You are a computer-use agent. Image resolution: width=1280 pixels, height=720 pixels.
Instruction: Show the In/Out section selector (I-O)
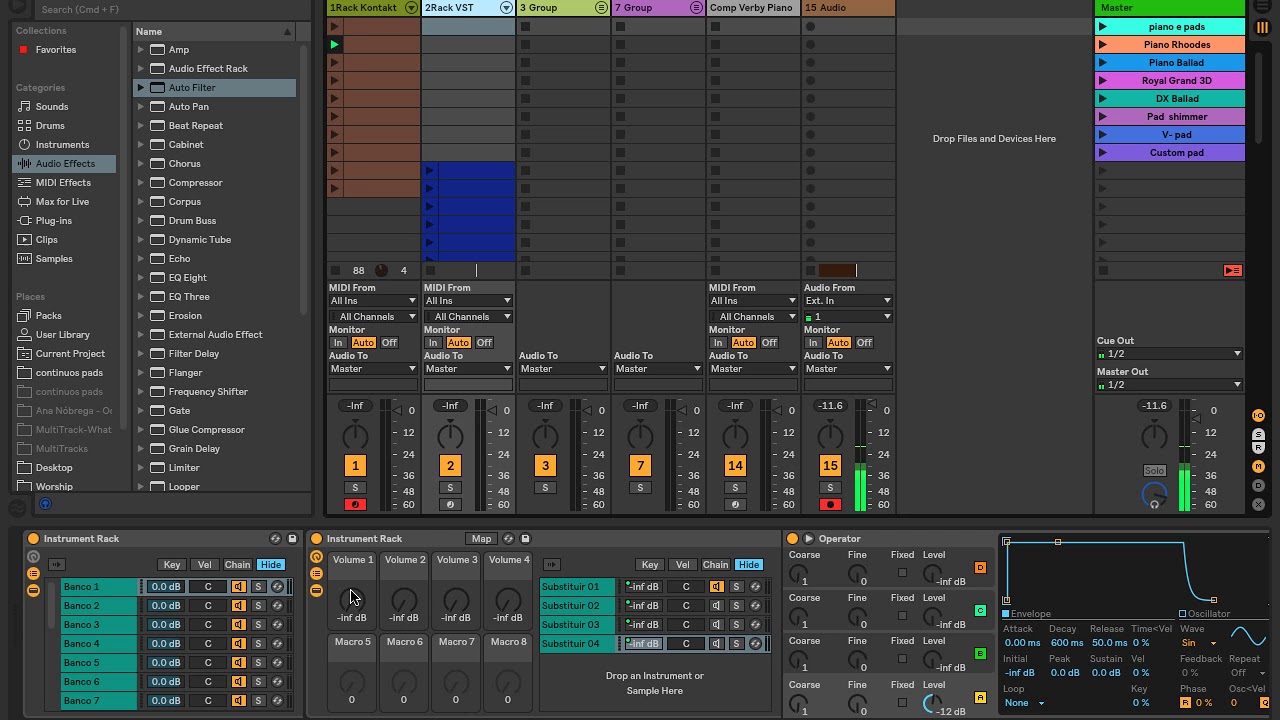(x=1259, y=416)
